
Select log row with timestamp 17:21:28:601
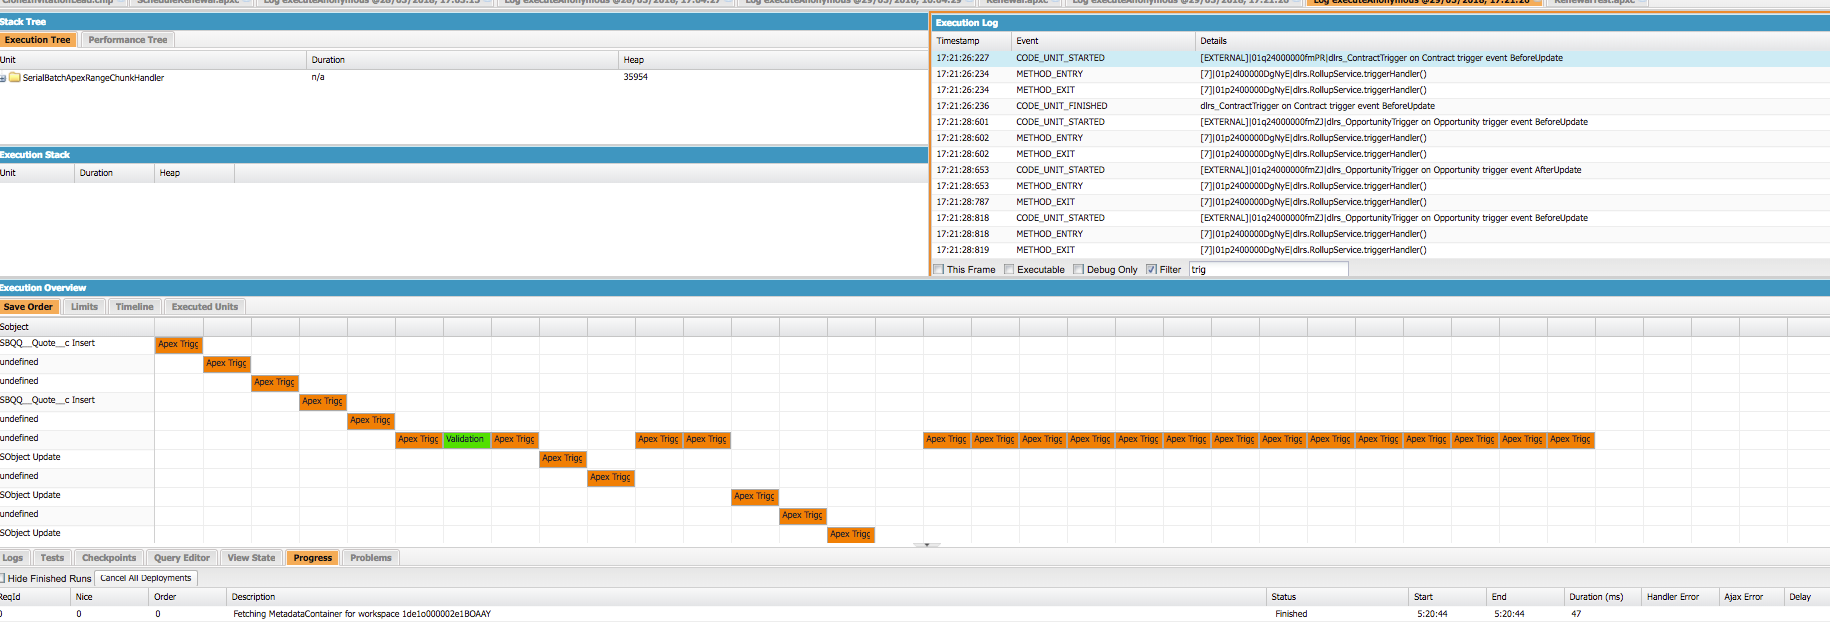1381,122
